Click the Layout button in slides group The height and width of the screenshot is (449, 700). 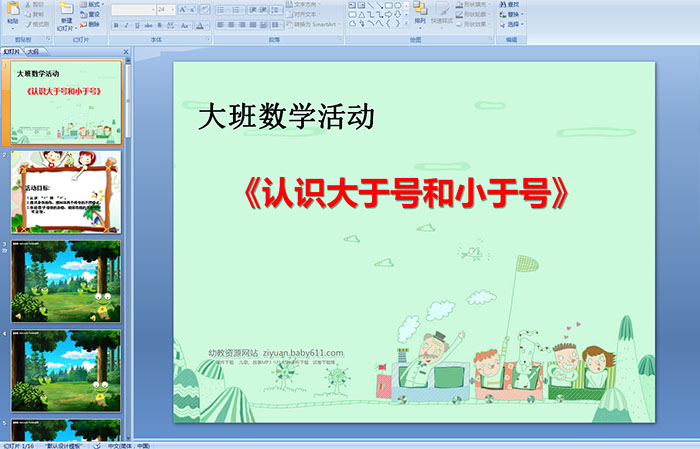coord(92,5)
